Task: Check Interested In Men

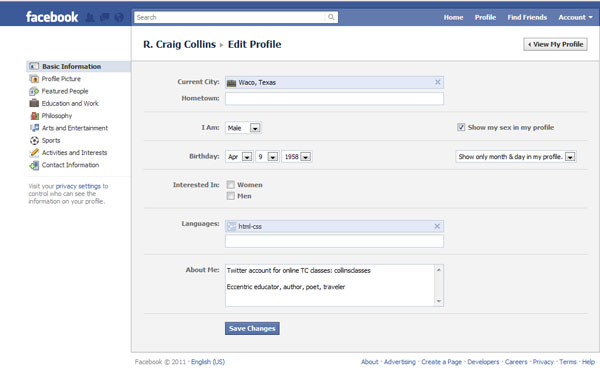Action: pyautogui.click(x=230, y=196)
